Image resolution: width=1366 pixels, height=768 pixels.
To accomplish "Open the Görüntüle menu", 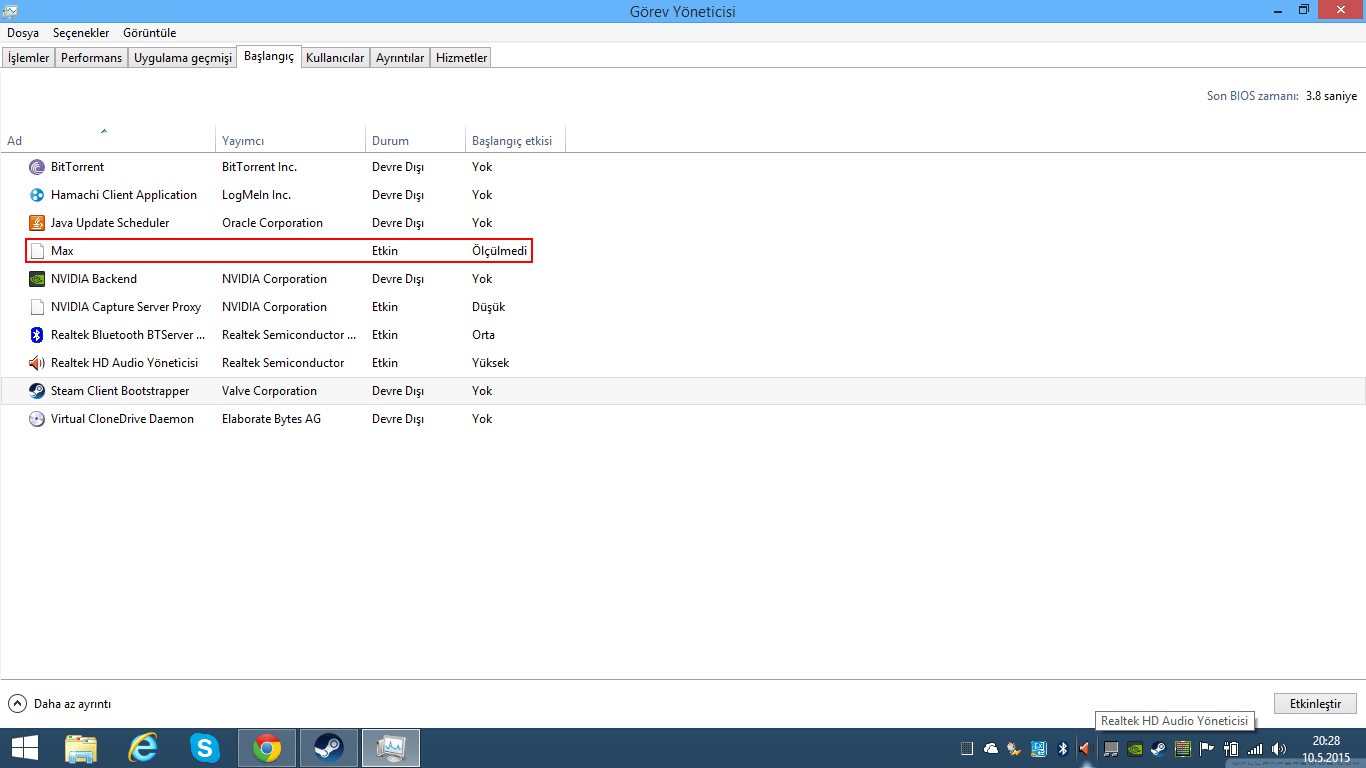I will pos(150,33).
